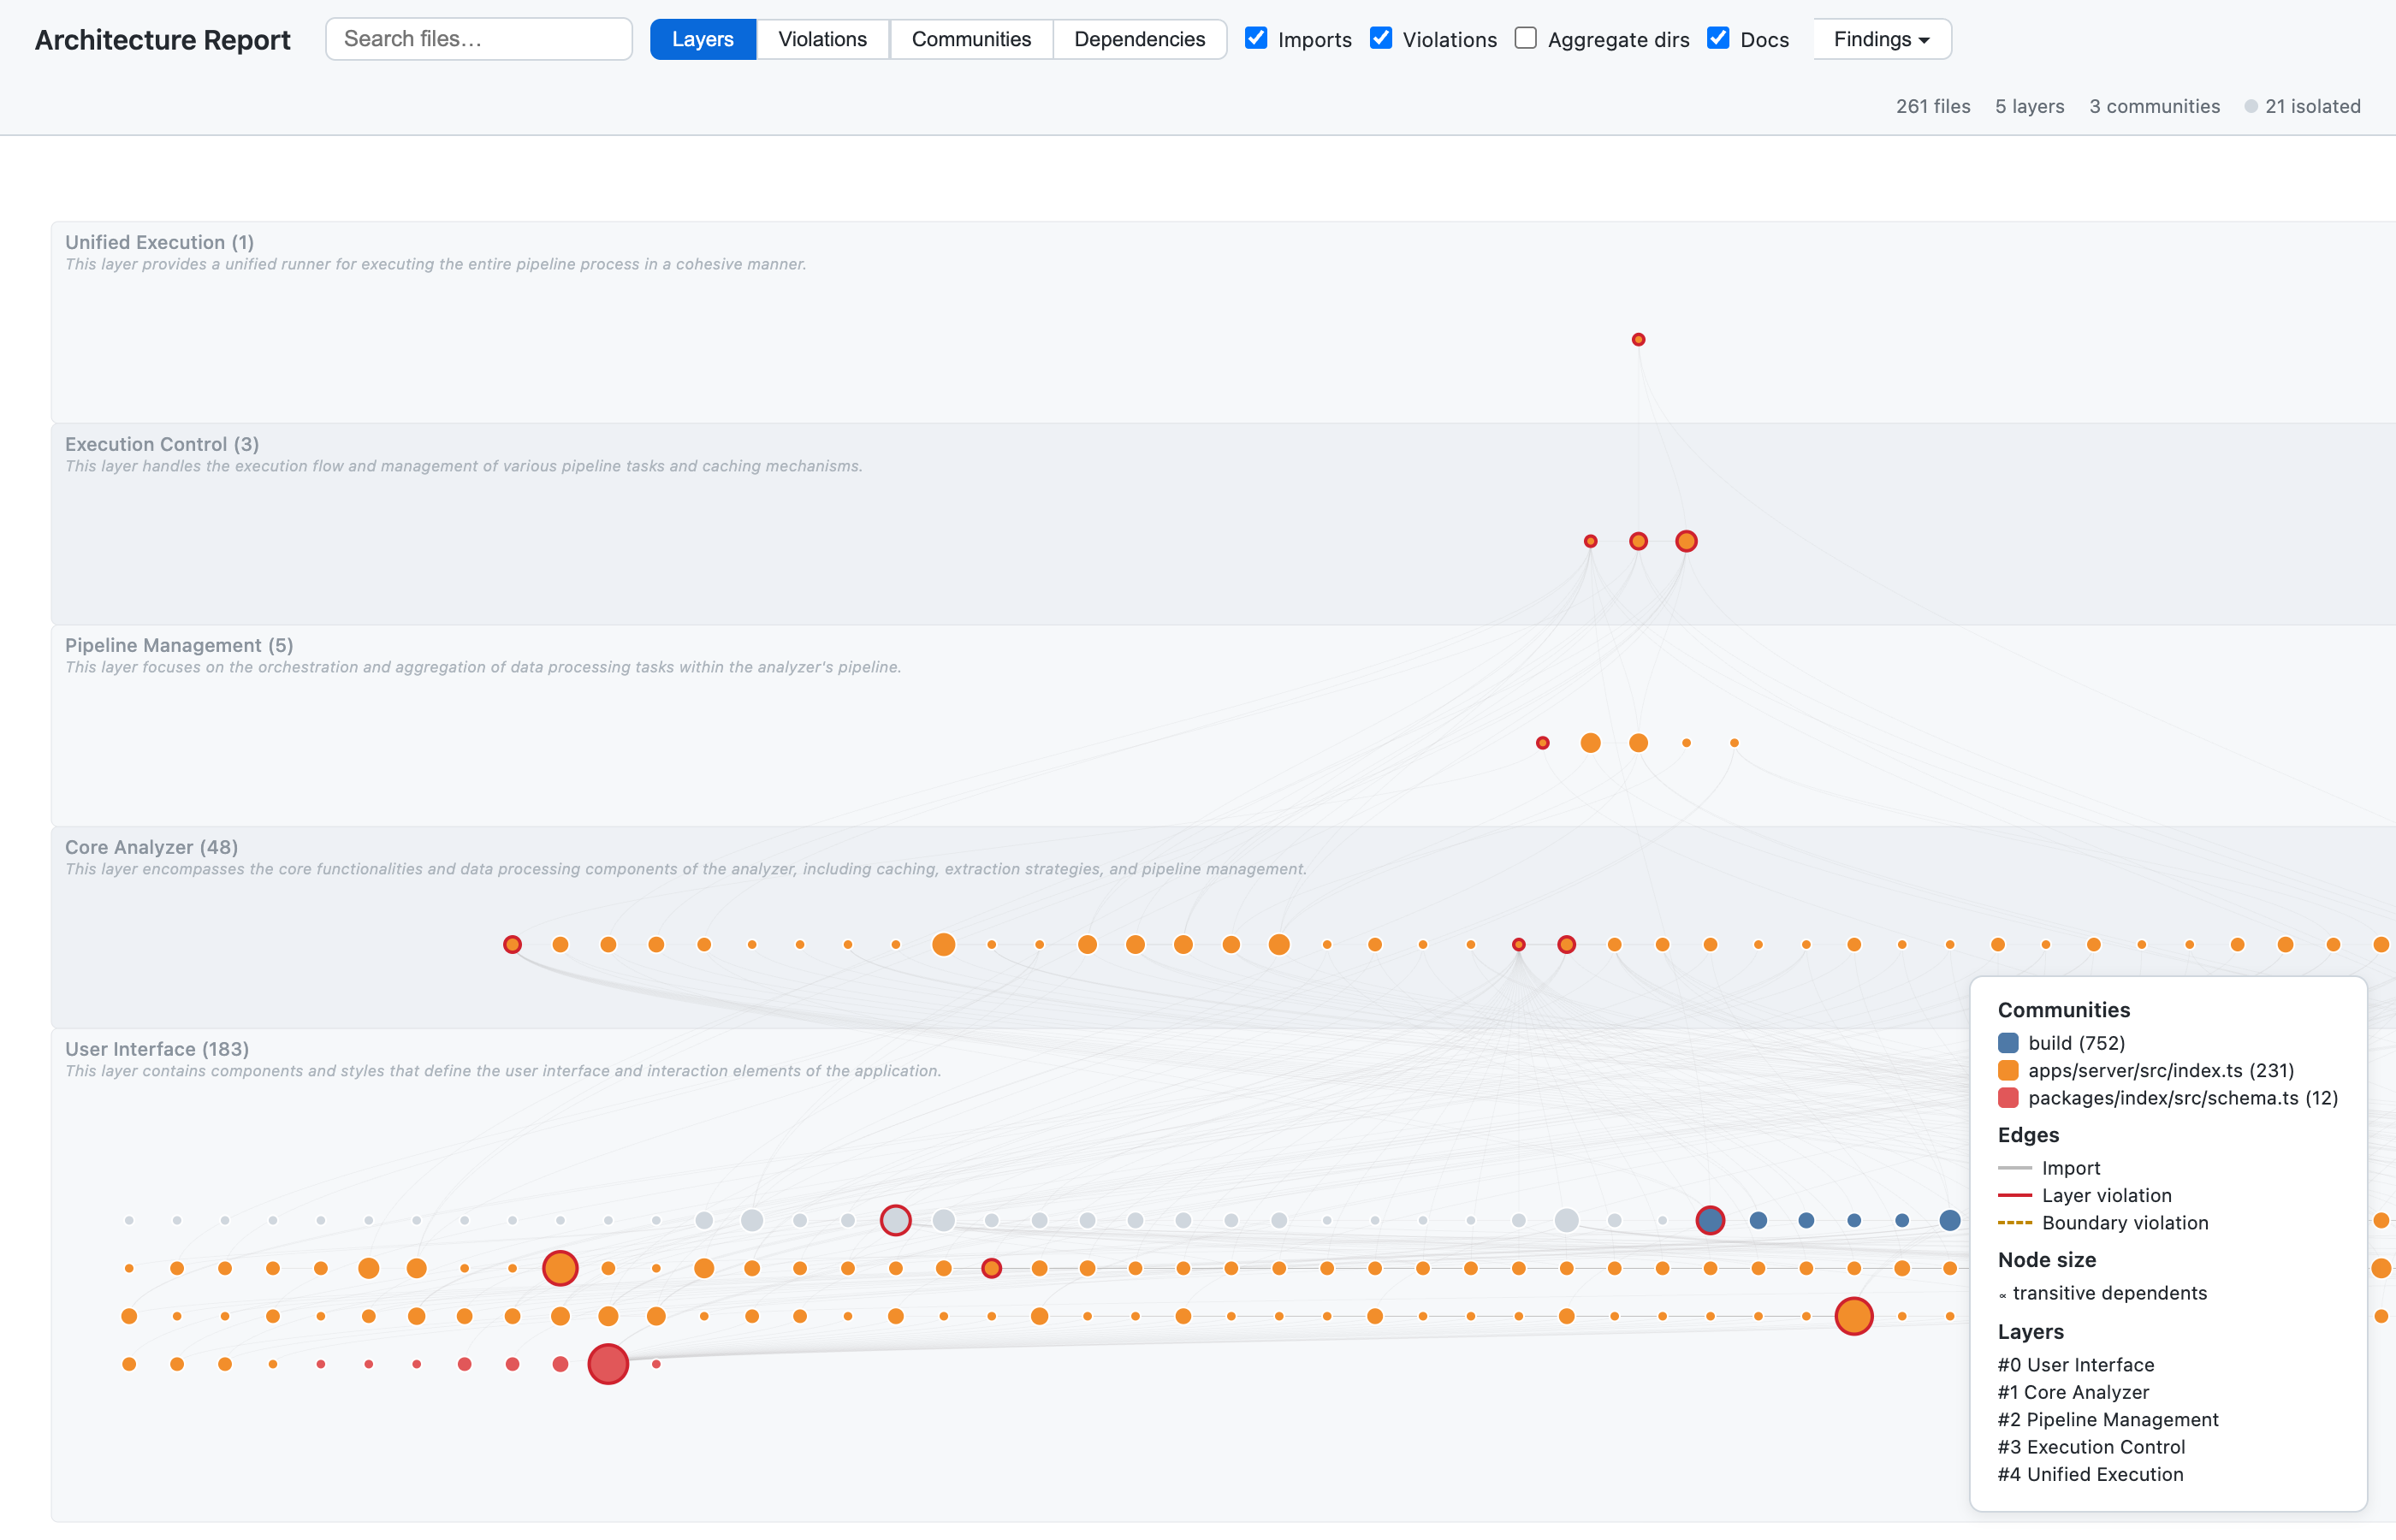This screenshot has height=1540, width=2396.
Task: Click the 21 isolated gray dot indicator
Action: 2251,106
